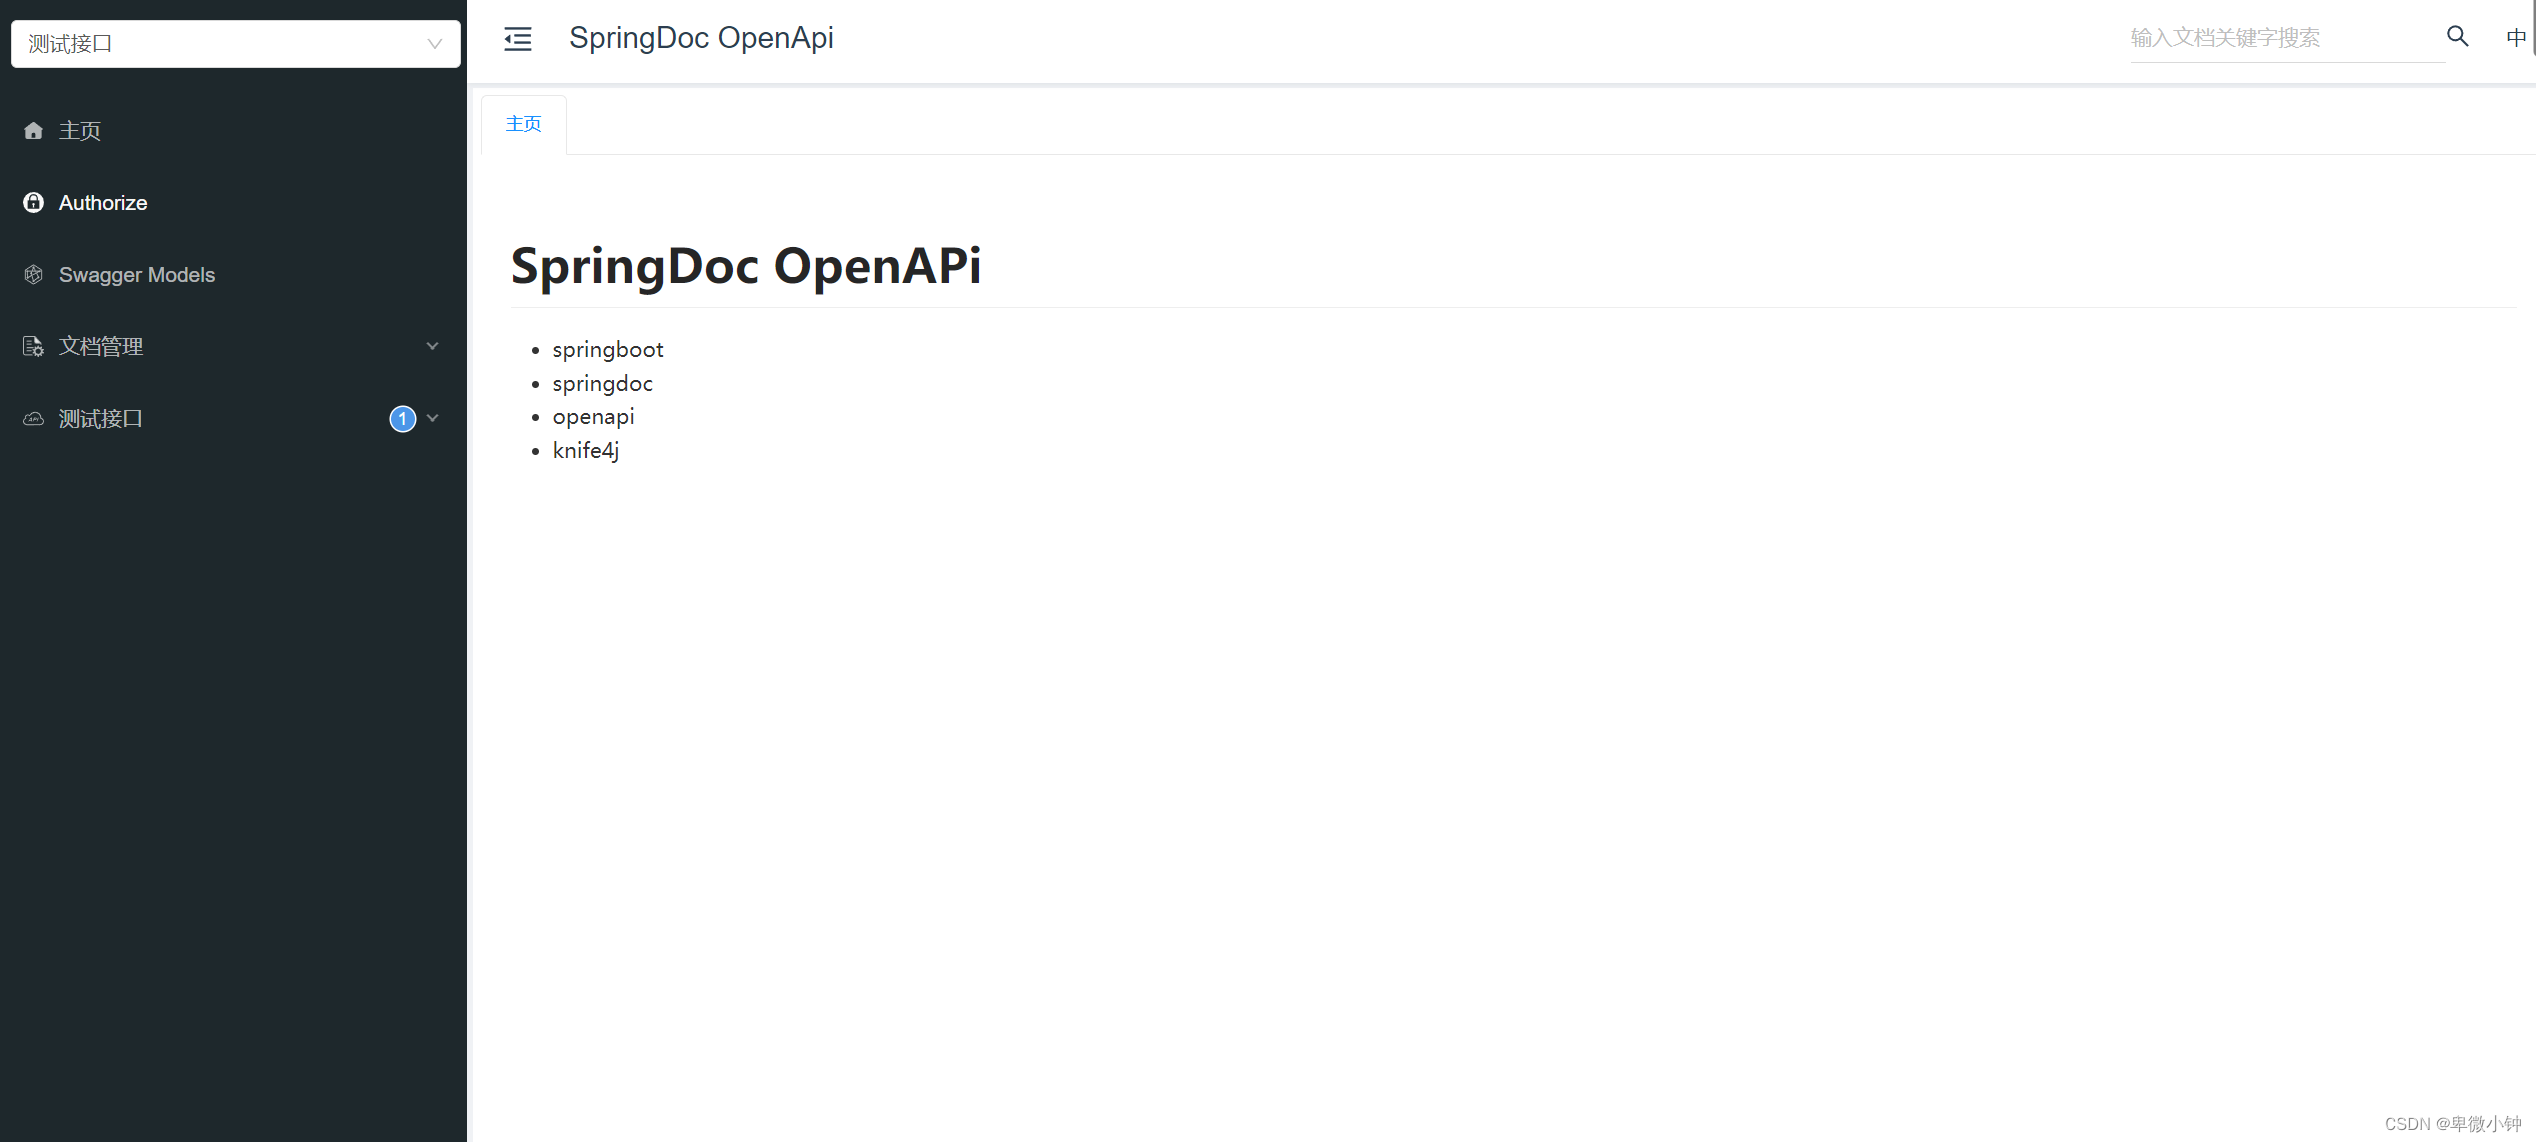Click the 测试接口 cloud icon
Screen dimensions: 2536x1142
pyautogui.click(x=32, y=419)
